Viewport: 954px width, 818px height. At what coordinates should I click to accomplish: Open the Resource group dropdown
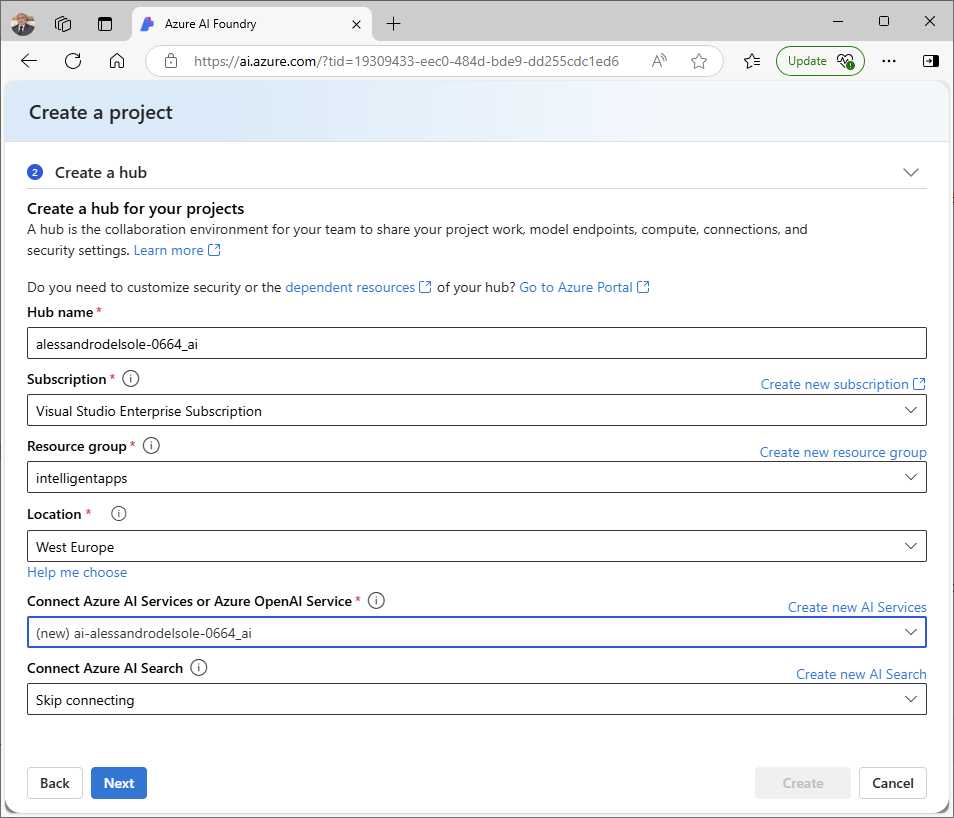(476, 477)
